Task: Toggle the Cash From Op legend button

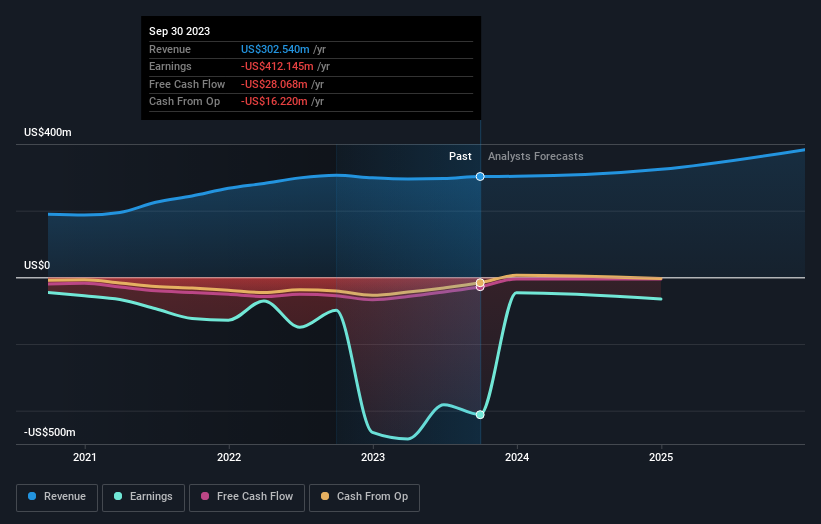Action: pyautogui.click(x=364, y=497)
